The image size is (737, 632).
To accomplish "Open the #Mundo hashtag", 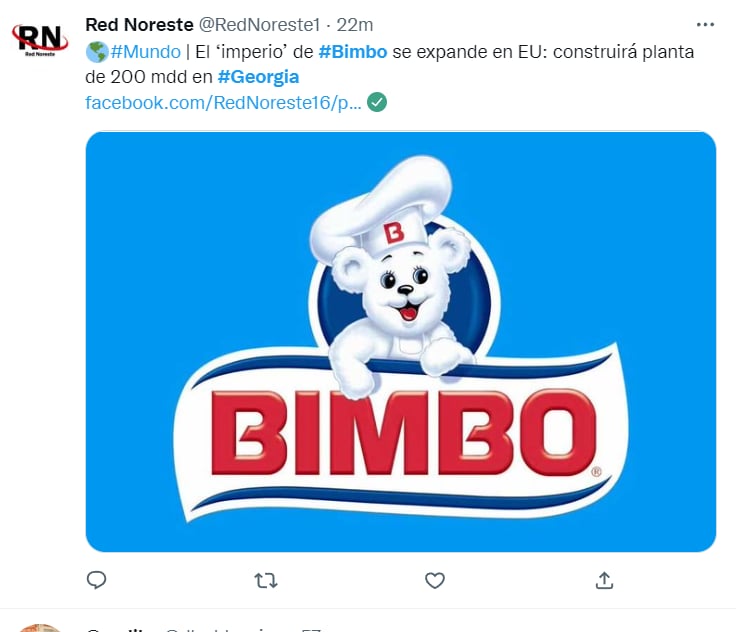I will [145, 52].
